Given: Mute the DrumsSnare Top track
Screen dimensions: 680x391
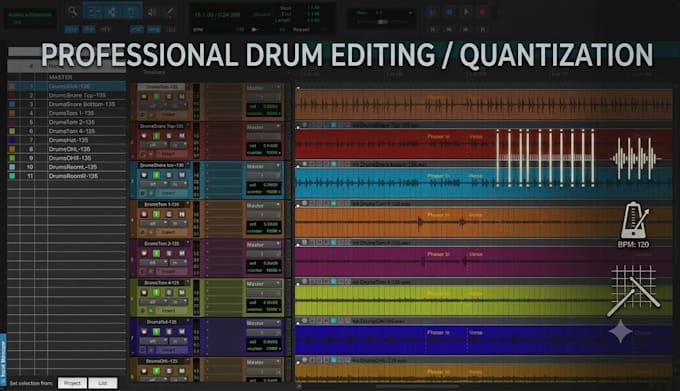Looking at the screenshot, I should click(x=182, y=136).
